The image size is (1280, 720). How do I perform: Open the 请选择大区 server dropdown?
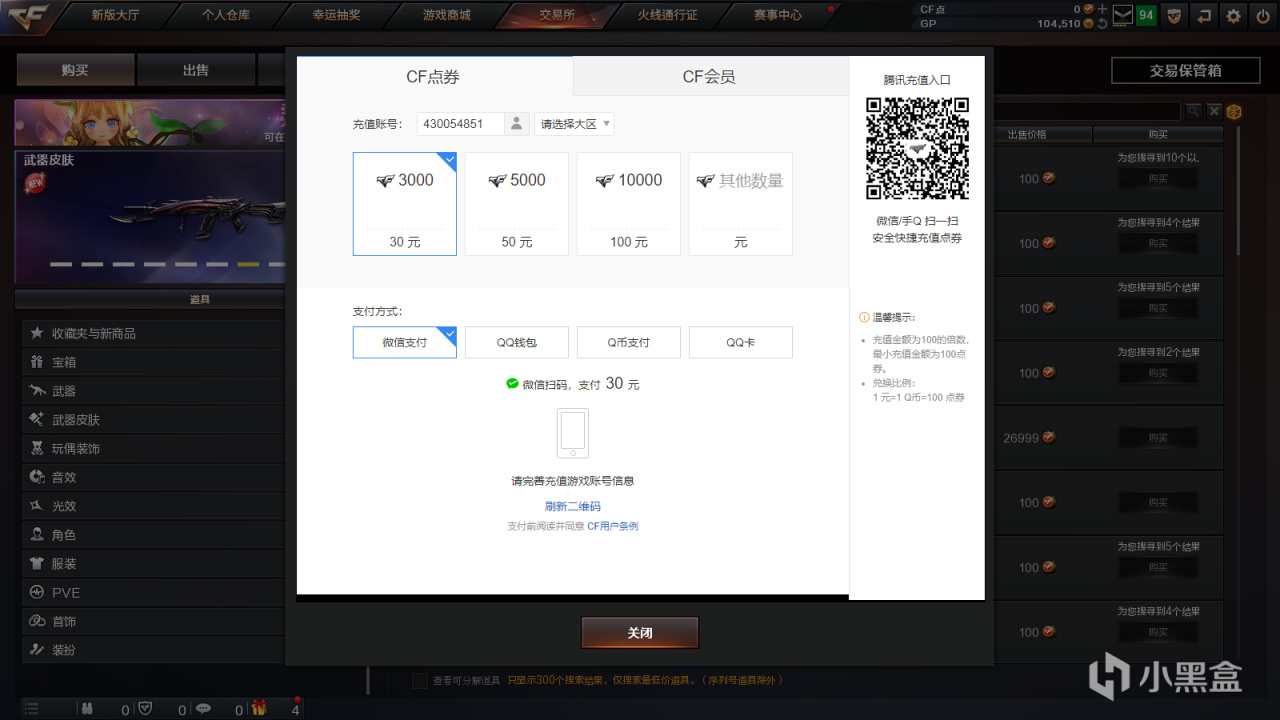tap(575, 124)
